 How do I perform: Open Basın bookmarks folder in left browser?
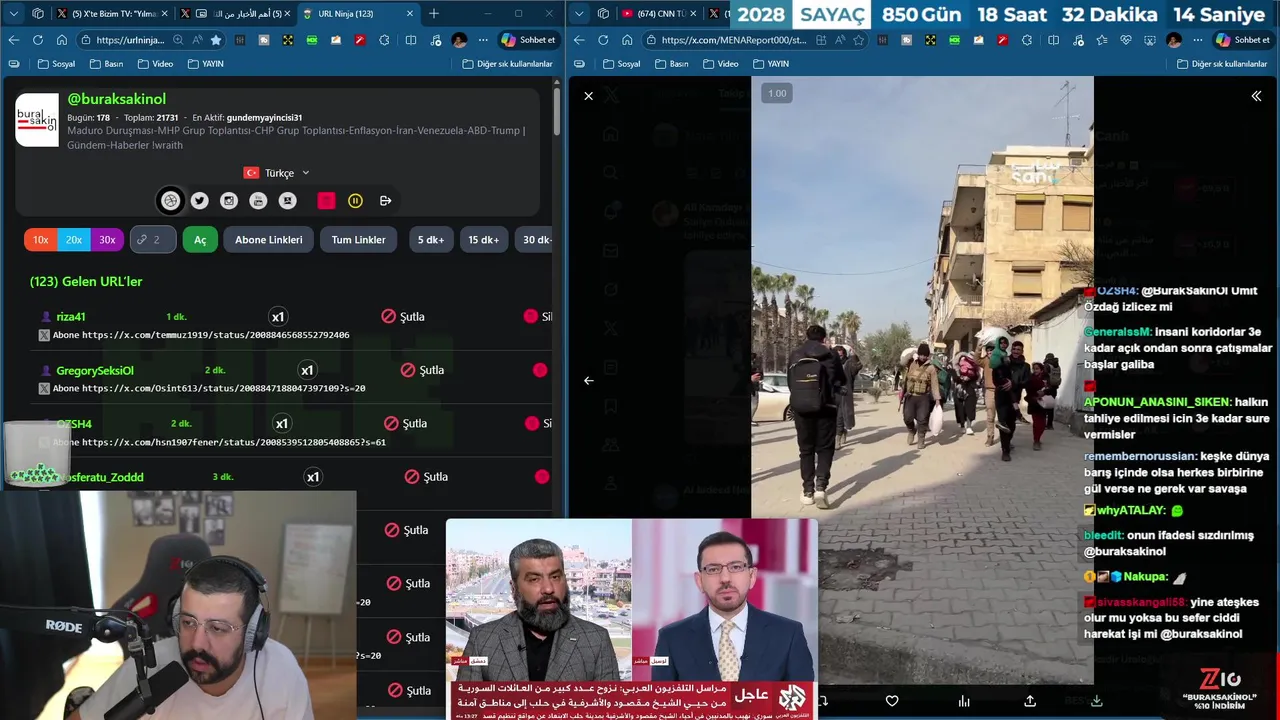click(x=106, y=64)
